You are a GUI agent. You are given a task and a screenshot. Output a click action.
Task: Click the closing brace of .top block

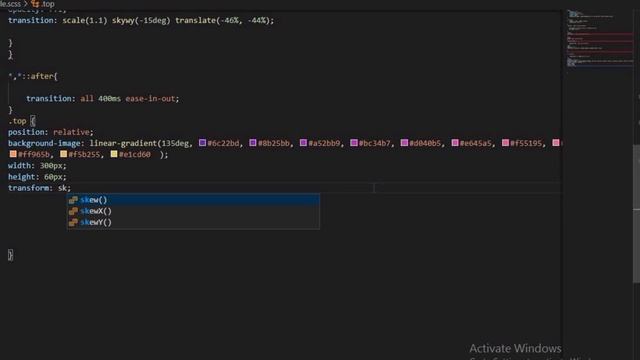click(x=10, y=255)
